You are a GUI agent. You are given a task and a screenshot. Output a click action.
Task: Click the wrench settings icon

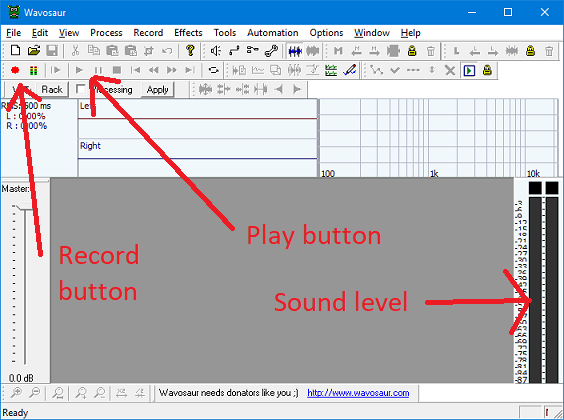271,51
